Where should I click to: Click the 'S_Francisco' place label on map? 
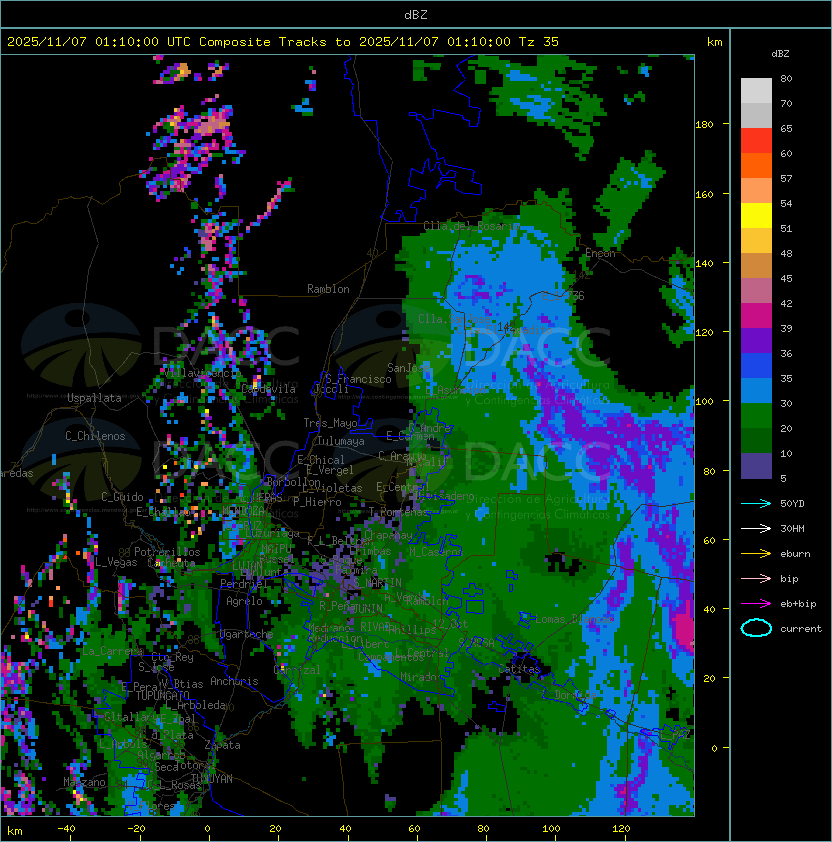[359, 379]
